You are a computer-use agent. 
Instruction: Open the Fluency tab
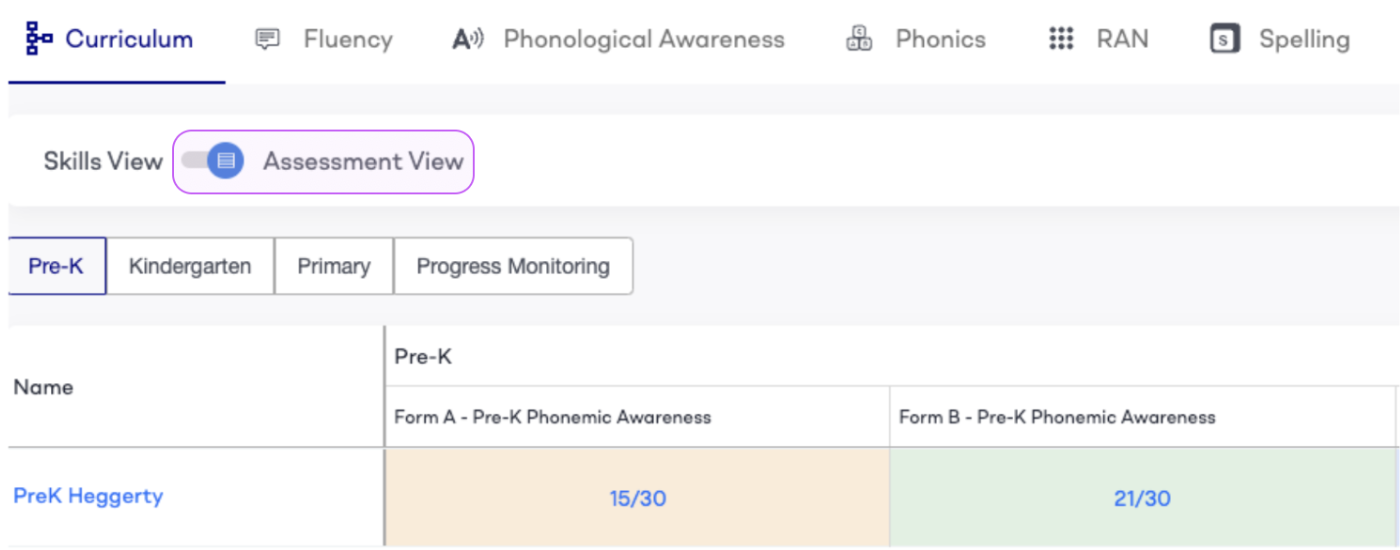pos(347,40)
